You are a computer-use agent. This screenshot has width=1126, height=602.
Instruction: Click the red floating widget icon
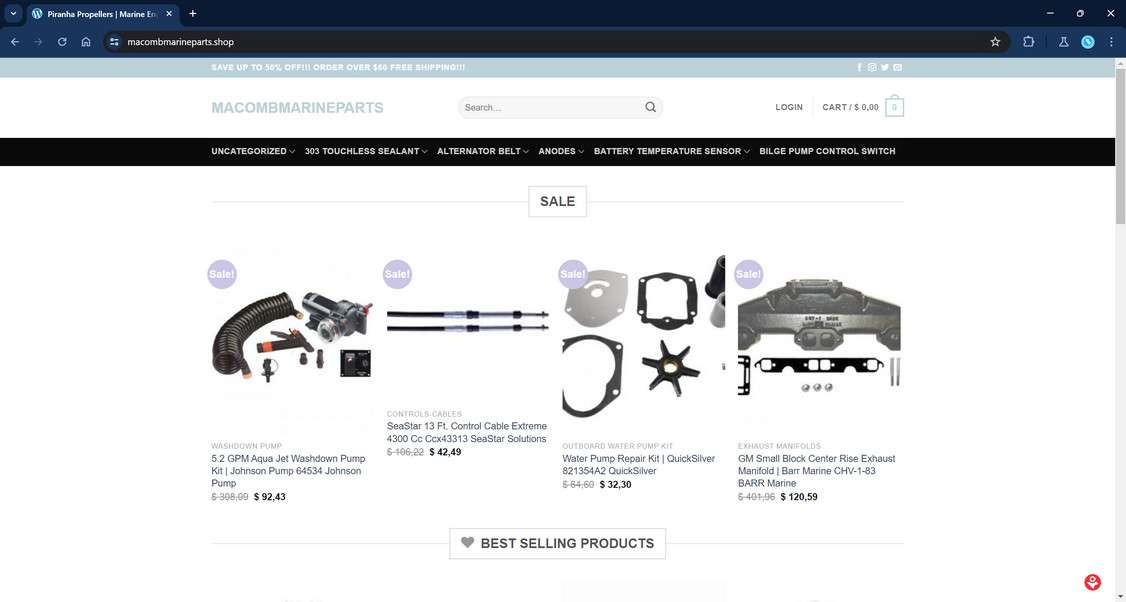1092,582
